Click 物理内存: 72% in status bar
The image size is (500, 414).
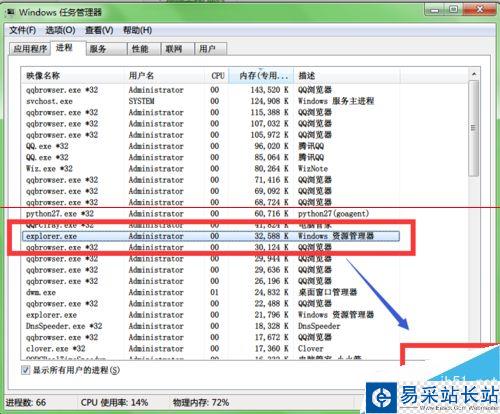201,402
